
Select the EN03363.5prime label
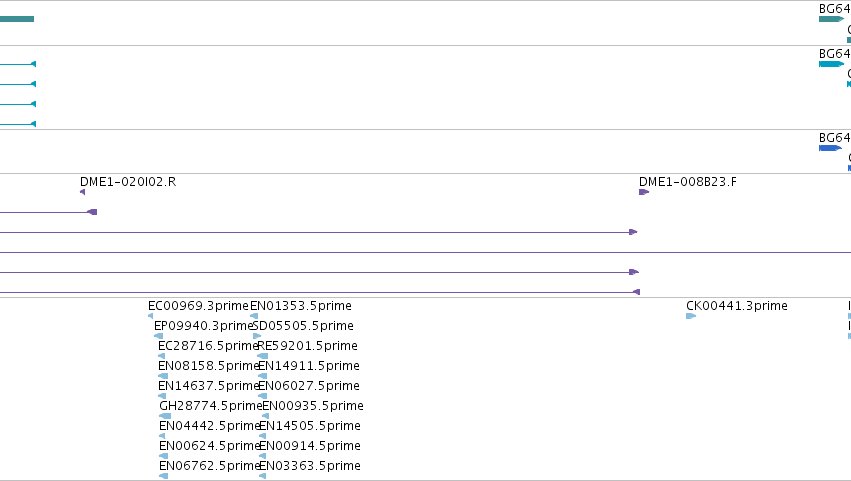(x=310, y=466)
